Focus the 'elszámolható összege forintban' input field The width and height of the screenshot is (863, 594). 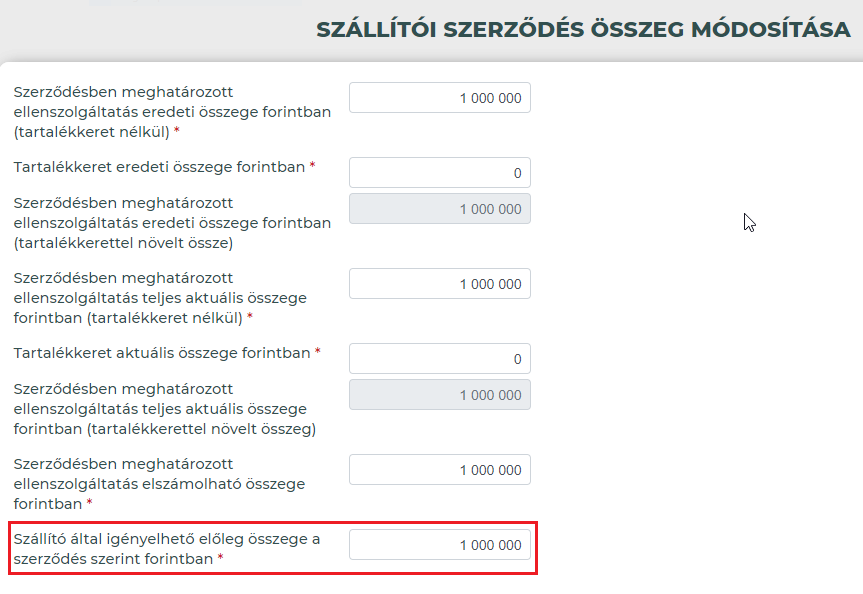pyautogui.click(x=440, y=470)
